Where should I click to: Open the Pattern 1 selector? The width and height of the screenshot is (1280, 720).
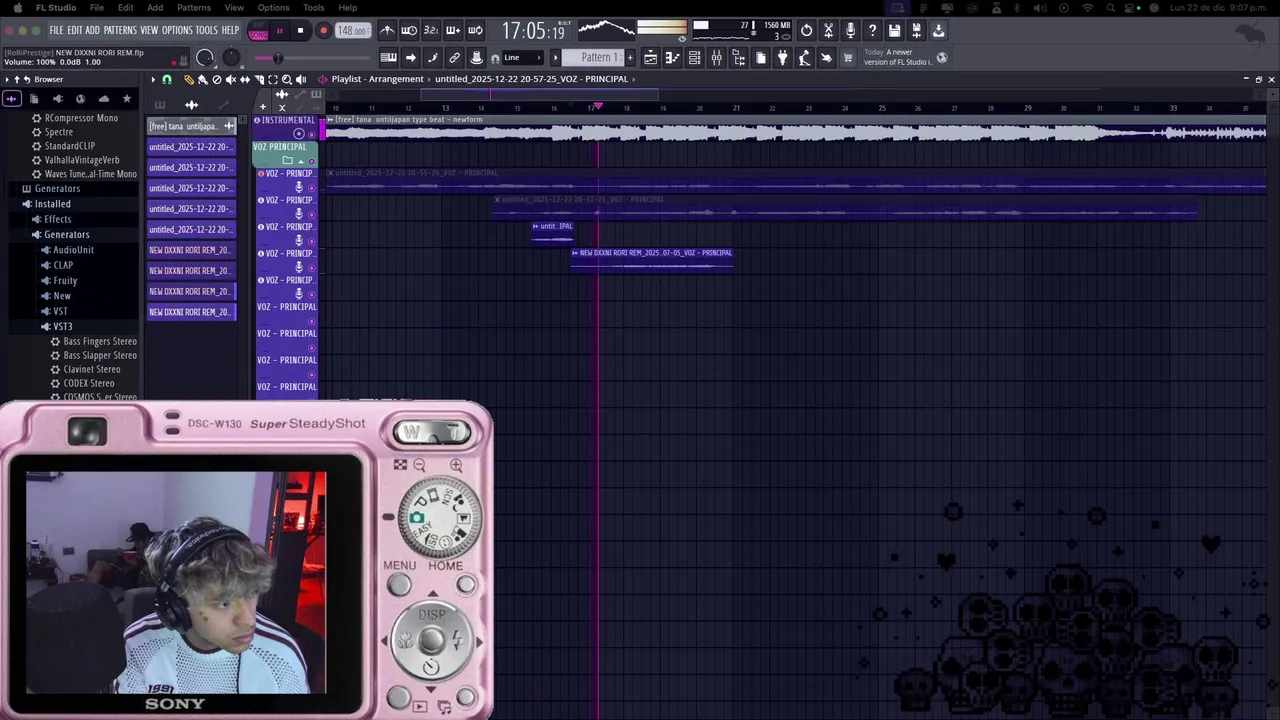(595, 58)
